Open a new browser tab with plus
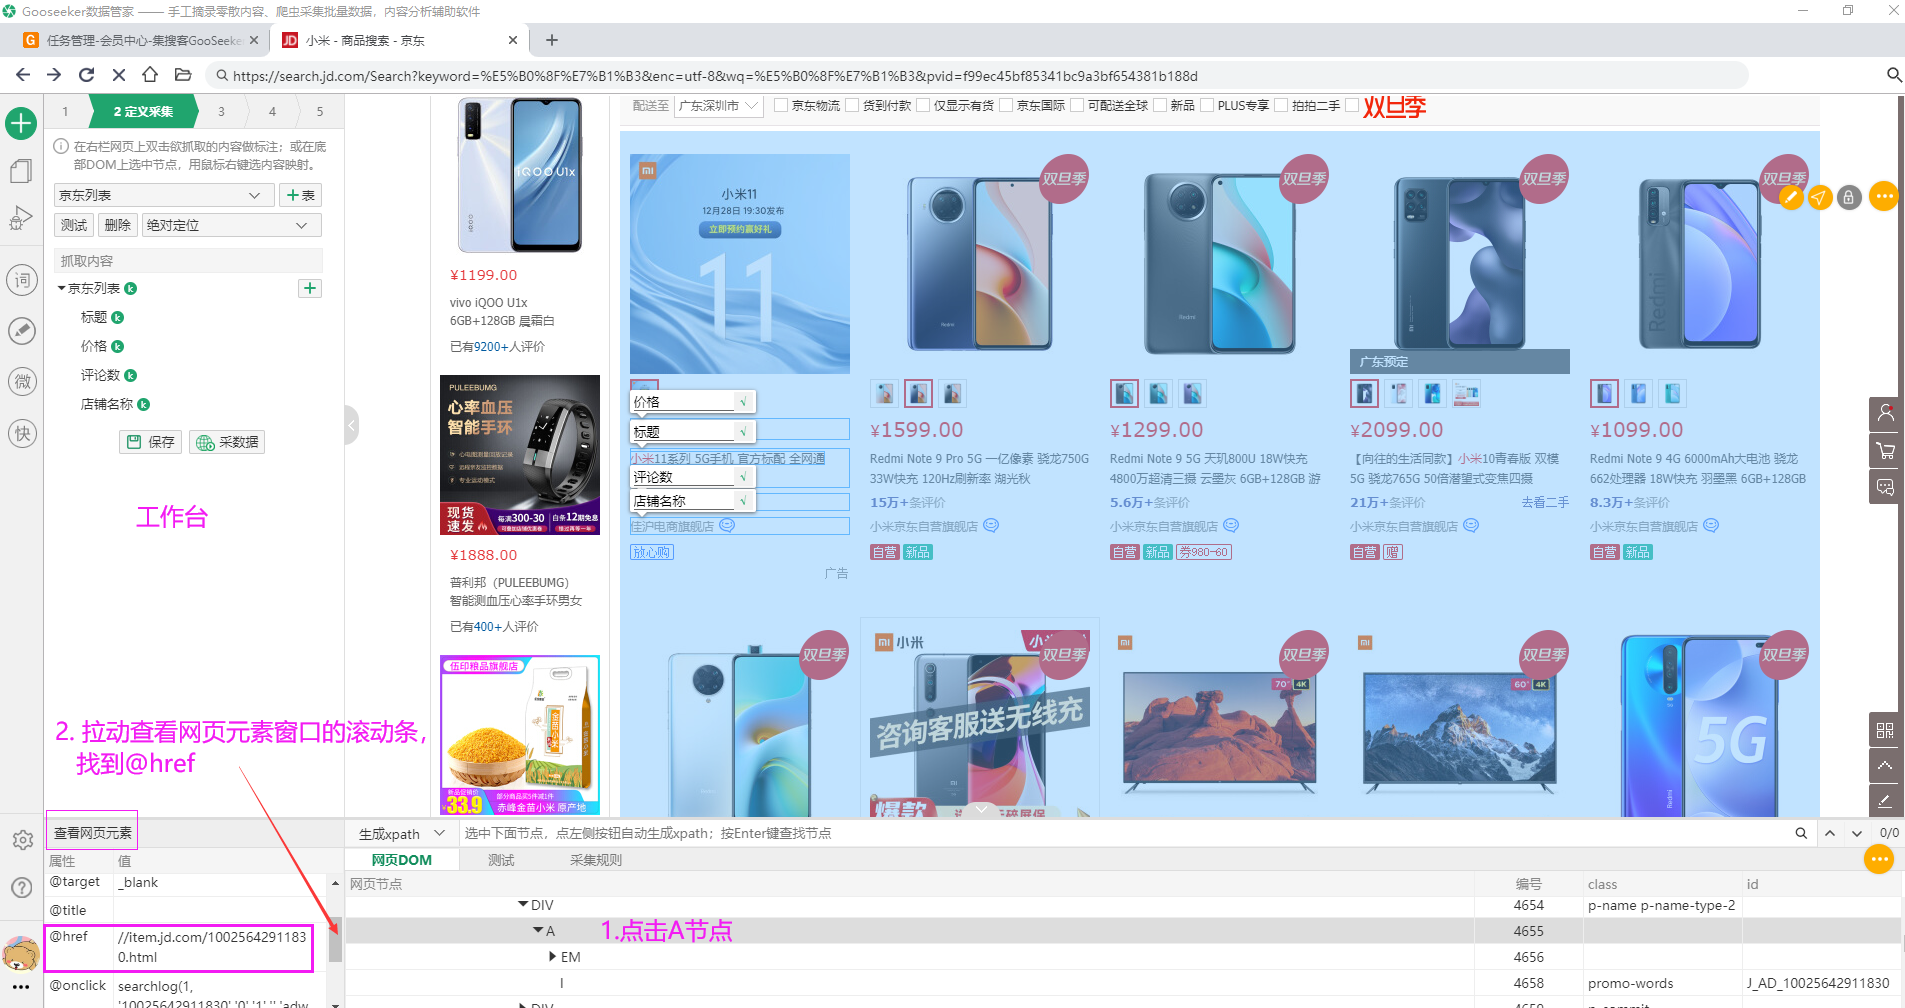Image resolution: width=1905 pixels, height=1008 pixels. [552, 40]
